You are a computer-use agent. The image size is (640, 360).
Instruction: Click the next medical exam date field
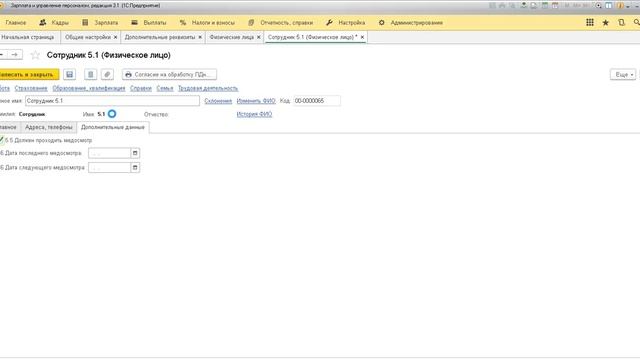109,167
